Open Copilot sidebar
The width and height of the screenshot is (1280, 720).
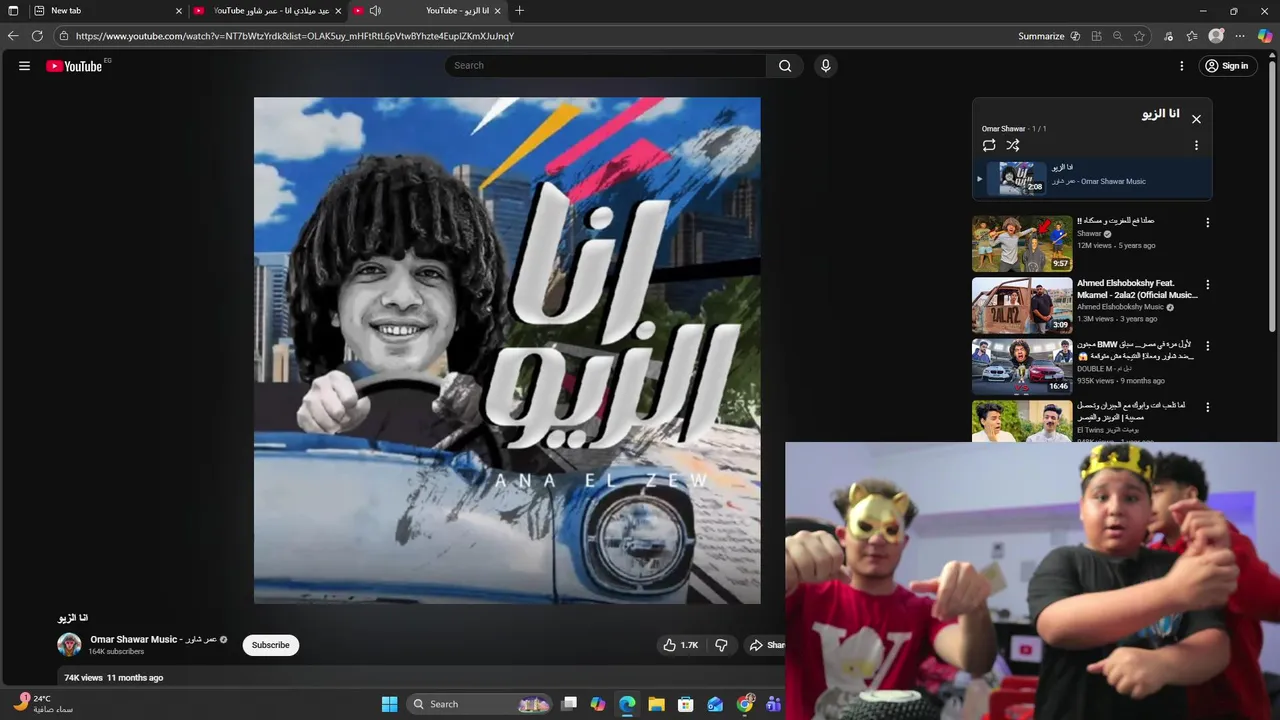pyautogui.click(x=1265, y=36)
